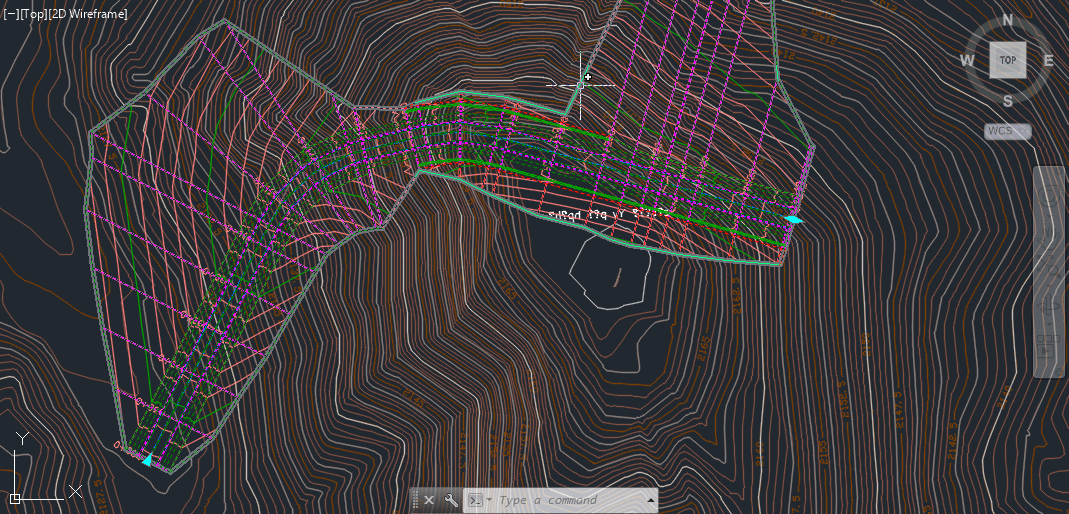Click the S compass direction on ViewCube
This screenshot has width=1069, height=514.
click(x=1008, y=101)
